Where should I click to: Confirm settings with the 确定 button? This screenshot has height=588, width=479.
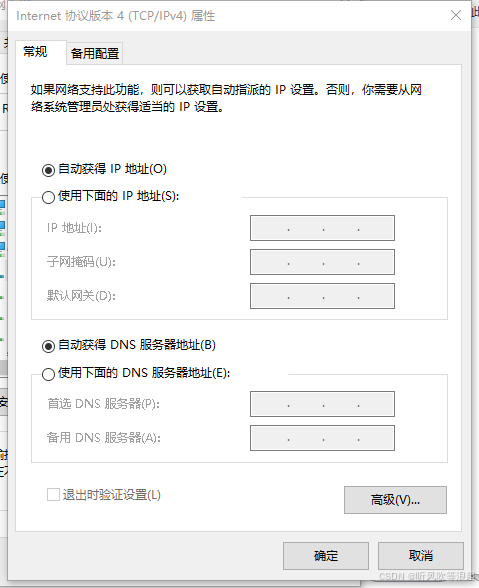[326, 555]
